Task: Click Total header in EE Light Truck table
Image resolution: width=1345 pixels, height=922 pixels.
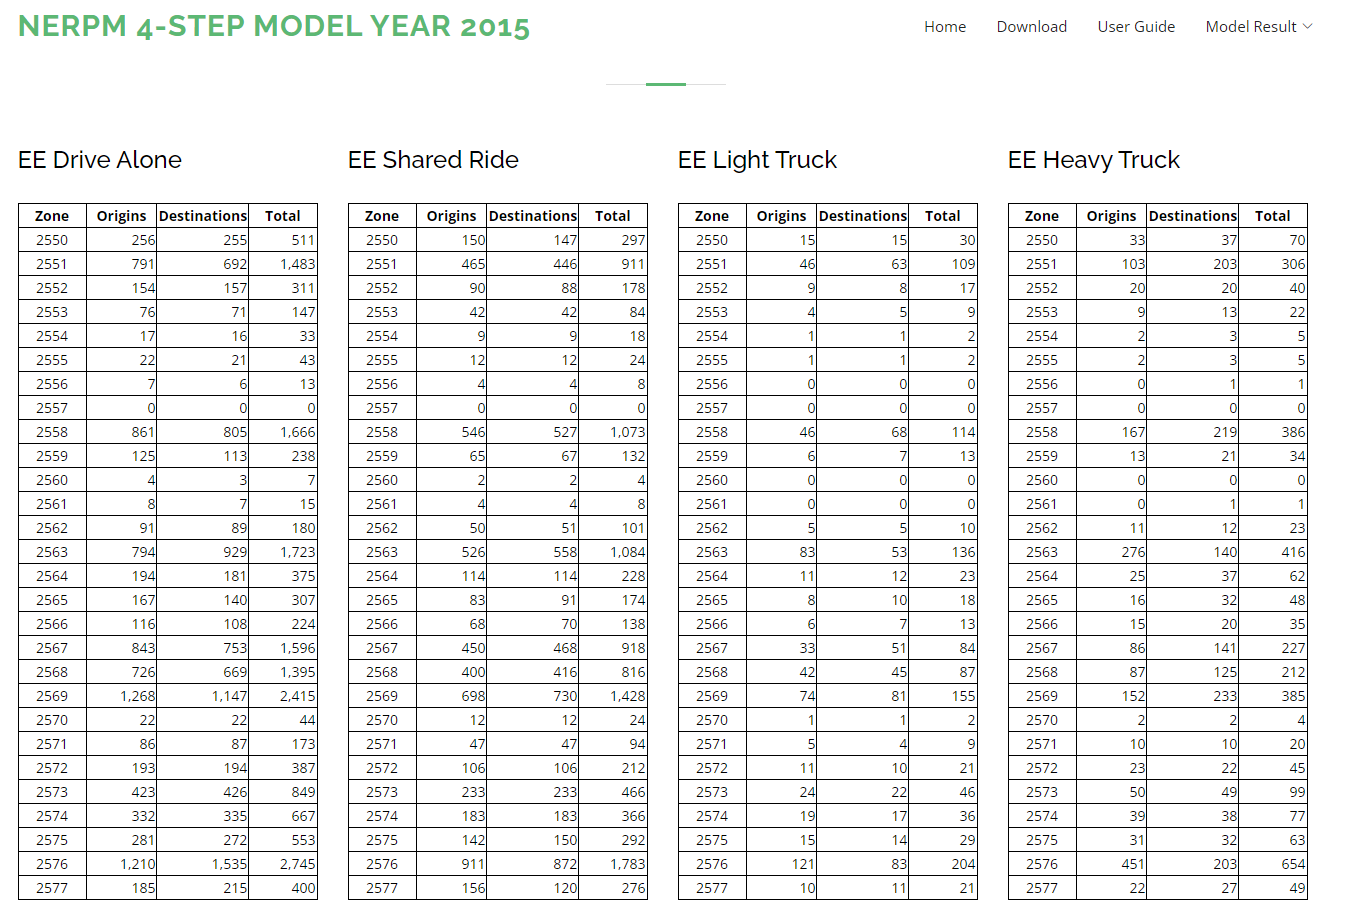Action: (x=942, y=216)
